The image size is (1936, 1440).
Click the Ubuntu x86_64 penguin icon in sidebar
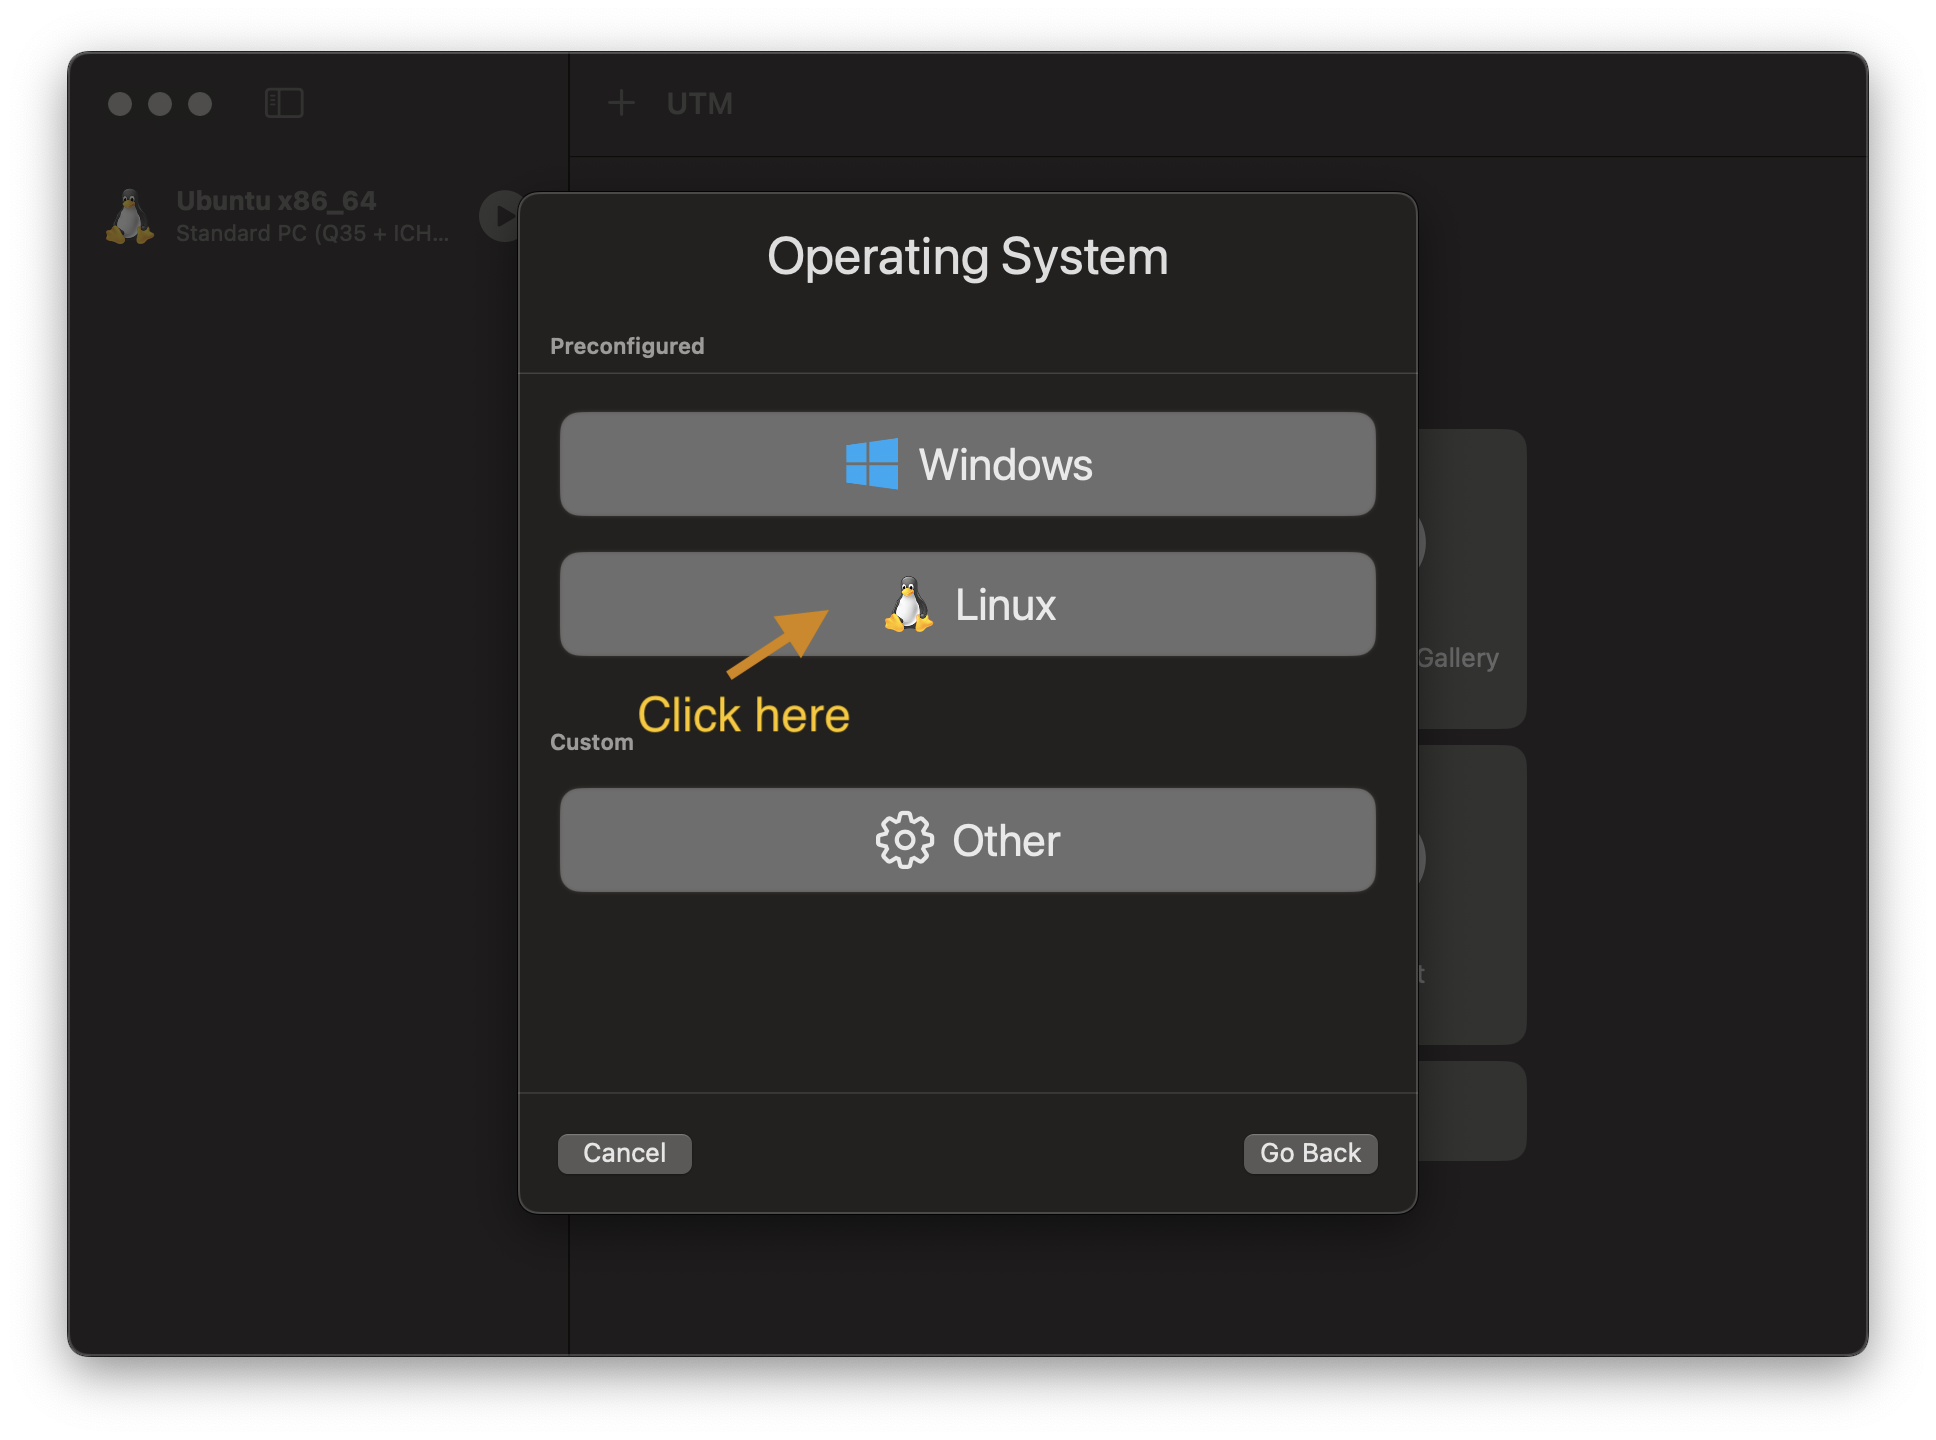pyautogui.click(x=130, y=216)
